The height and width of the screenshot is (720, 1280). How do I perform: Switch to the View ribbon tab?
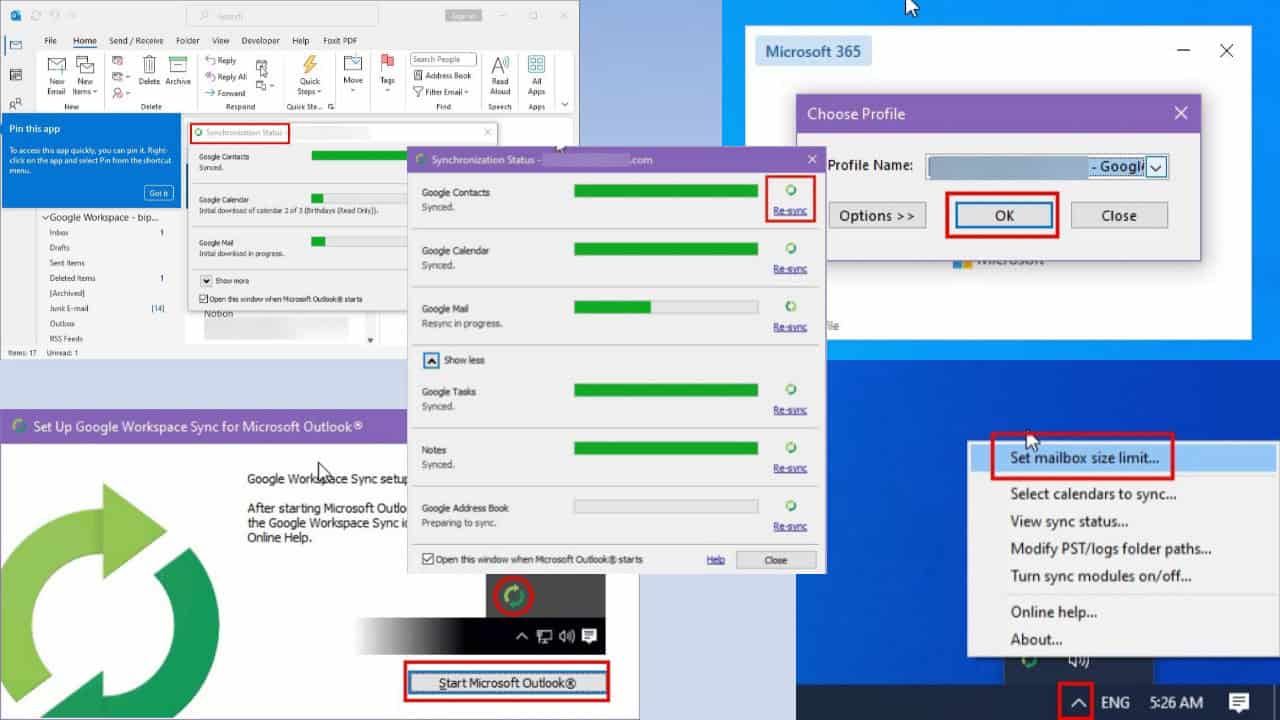[x=220, y=41]
